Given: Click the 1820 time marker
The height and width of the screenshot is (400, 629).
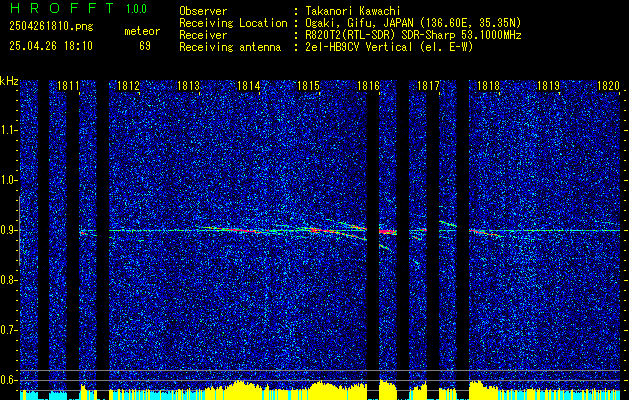Looking at the screenshot, I should point(609,86).
